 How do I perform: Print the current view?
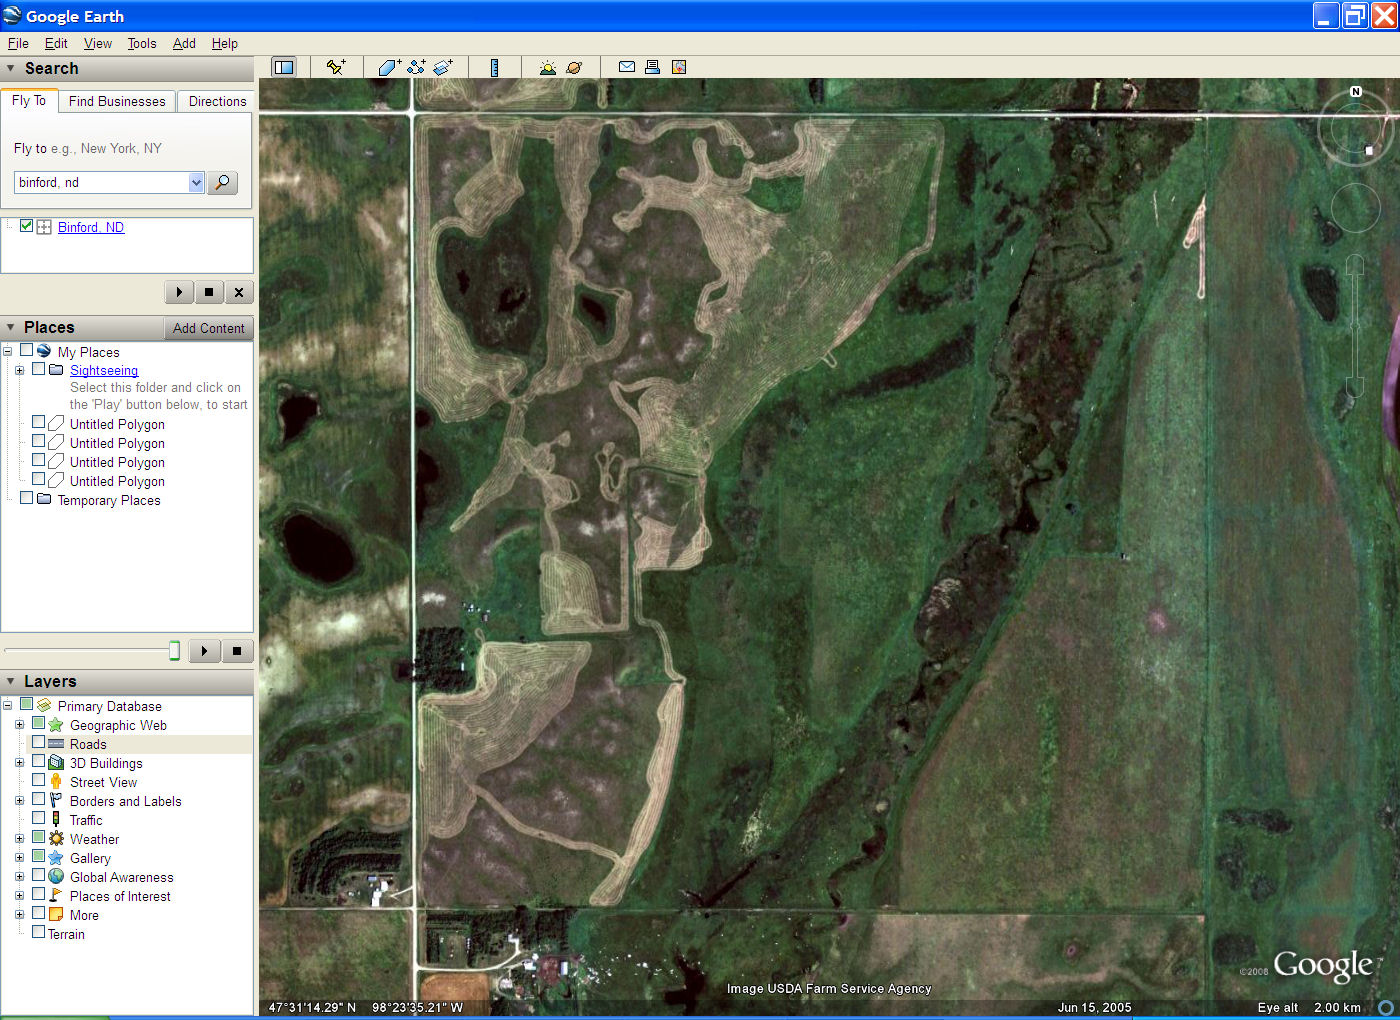pos(652,67)
